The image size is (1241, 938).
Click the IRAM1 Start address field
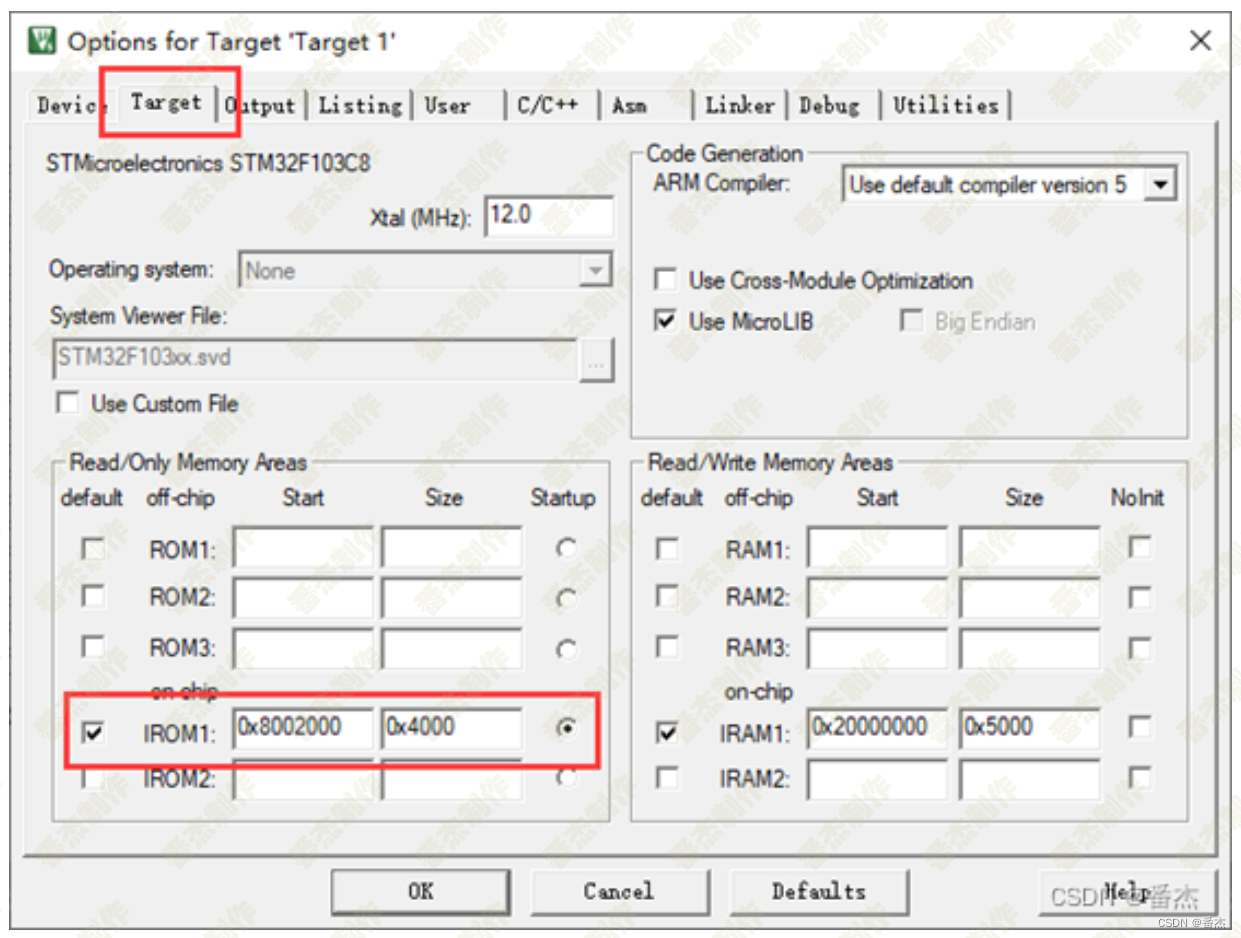click(877, 730)
